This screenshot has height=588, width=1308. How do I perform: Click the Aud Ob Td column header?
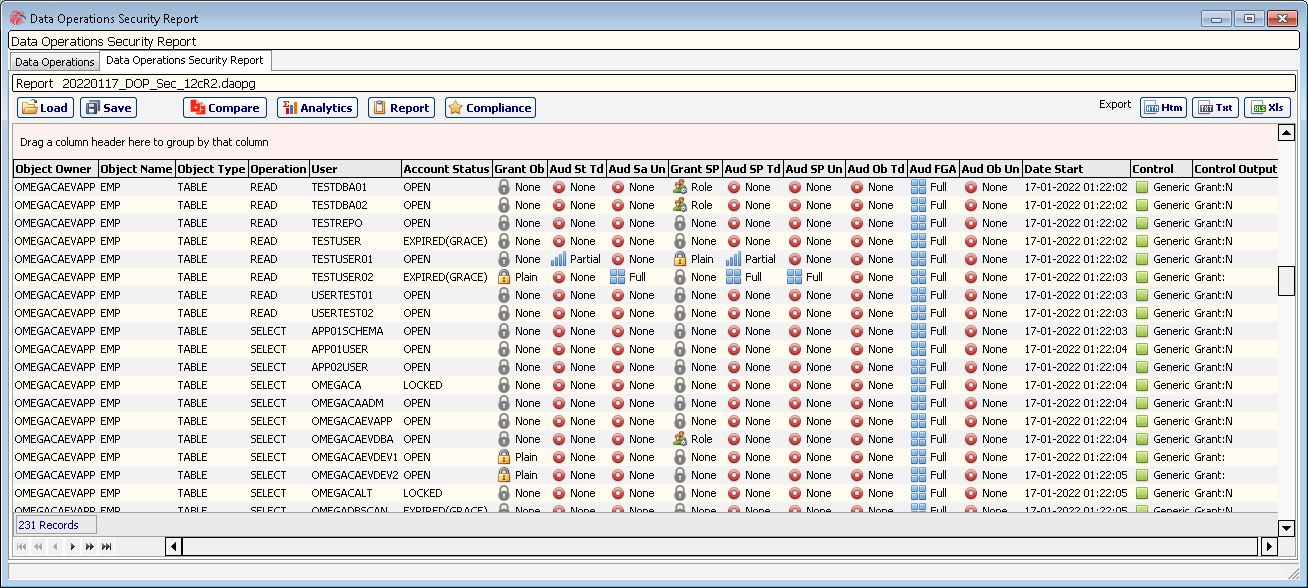[877, 169]
